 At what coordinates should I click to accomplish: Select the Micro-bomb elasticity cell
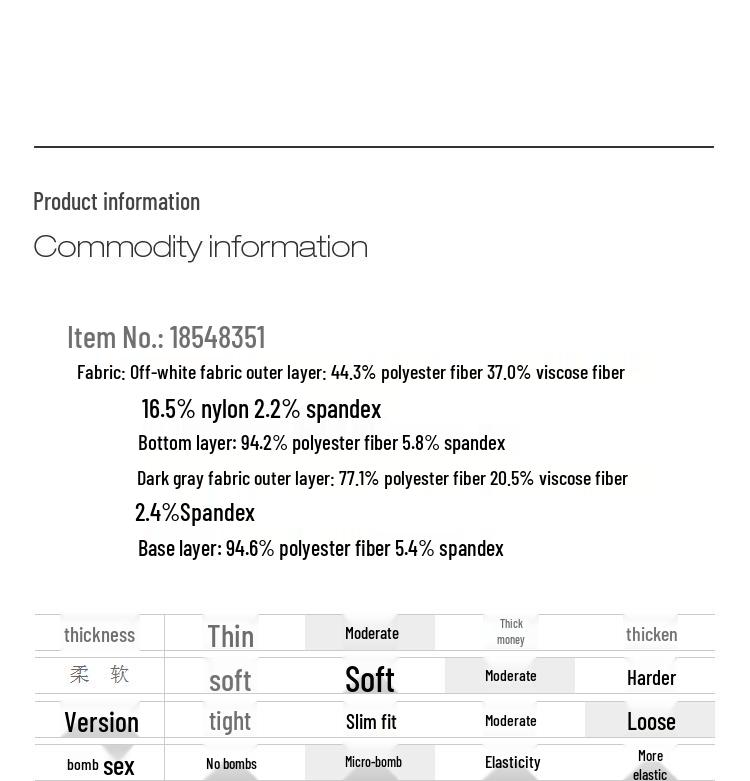coord(373,762)
